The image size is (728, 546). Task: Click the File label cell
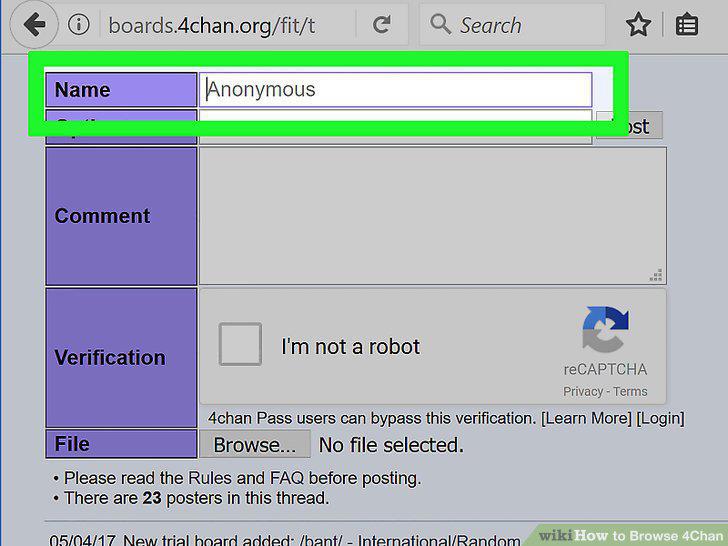pyautogui.click(x=121, y=444)
